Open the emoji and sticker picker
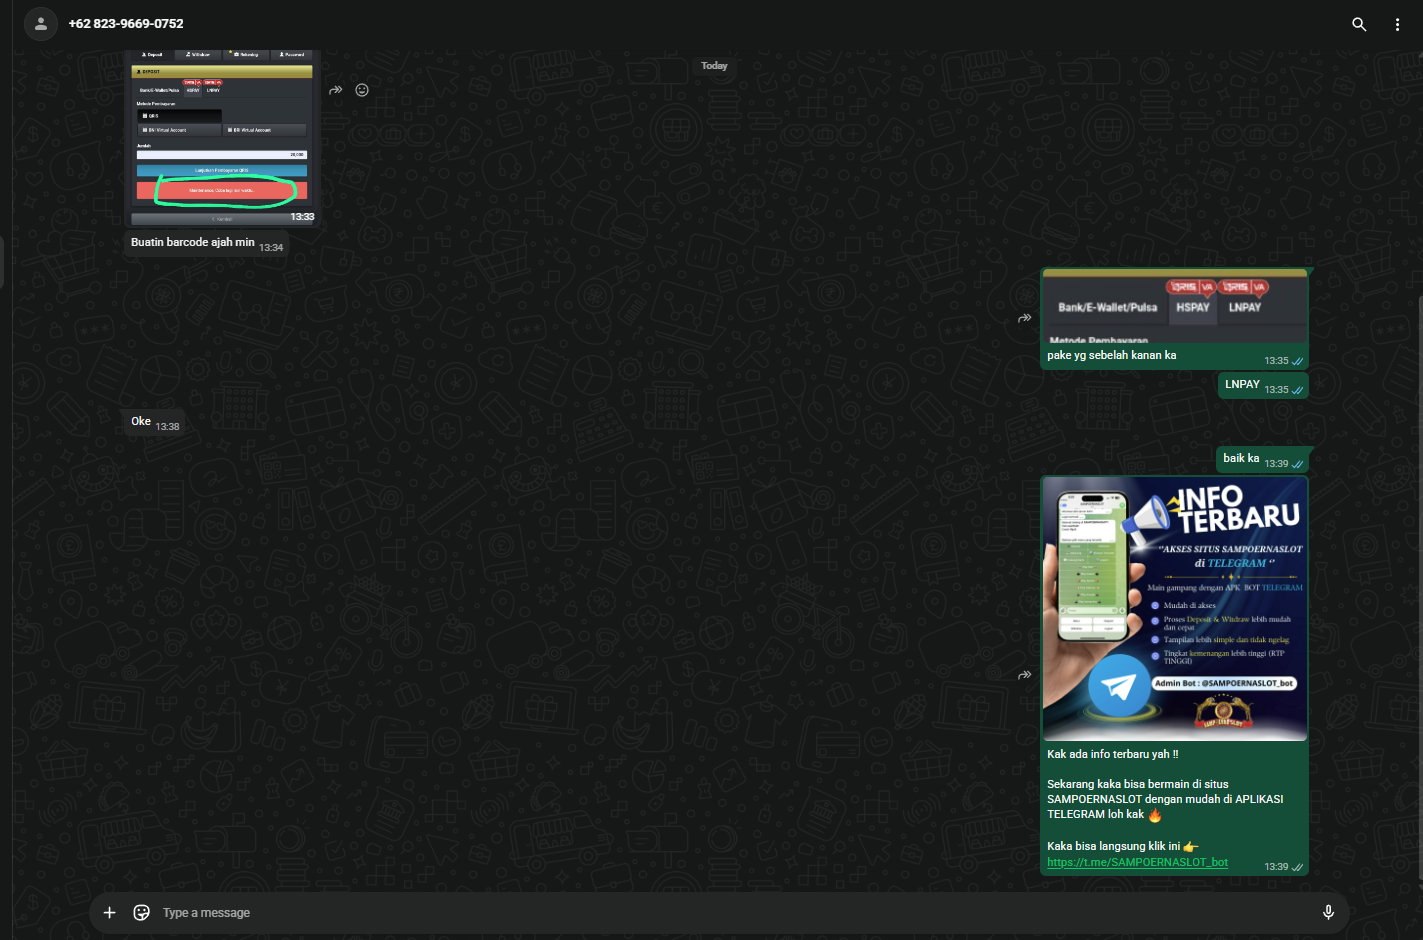Image resolution: width=1423 pixels, height=940 pixels. (142, 913)
